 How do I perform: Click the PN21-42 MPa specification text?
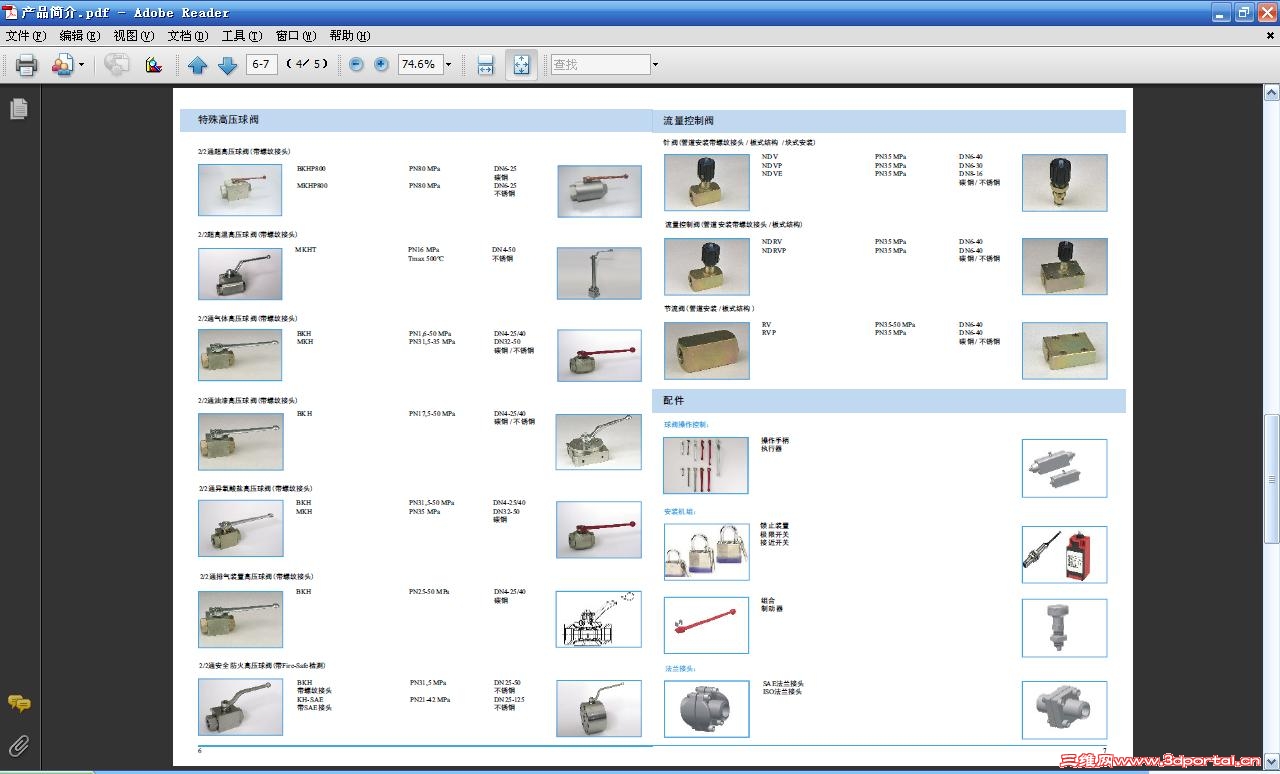pyautogui.click(x=430, y=699)
